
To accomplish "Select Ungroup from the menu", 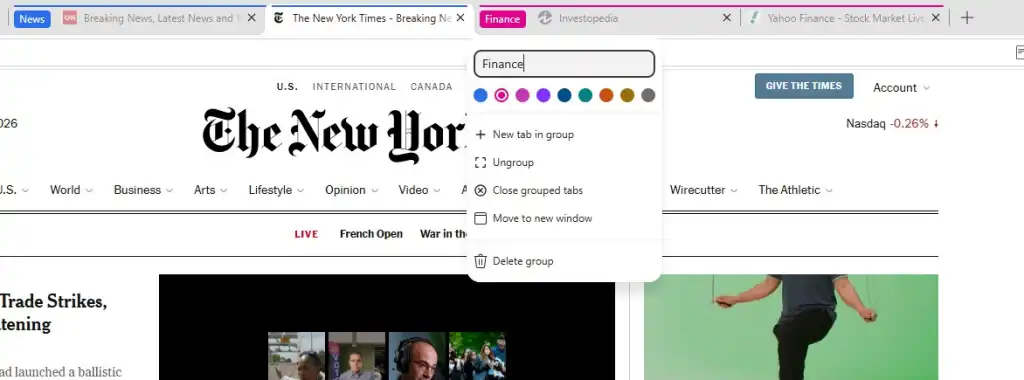I will pos(564,163).
